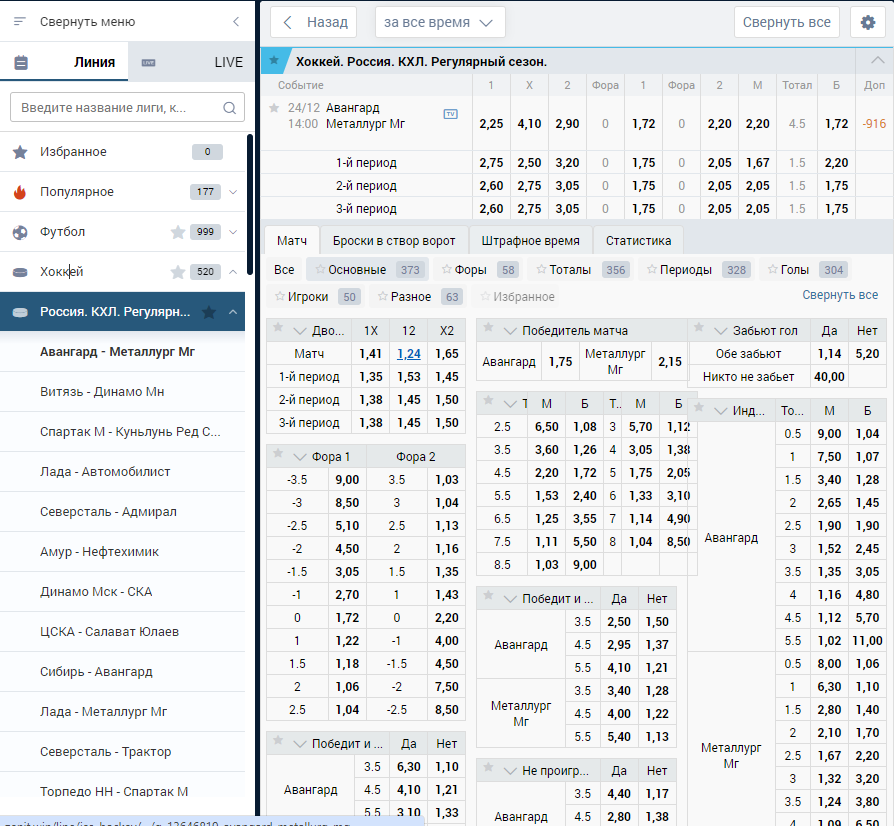
Task: Click the -916 additional markets count
Action: point(874,124)
